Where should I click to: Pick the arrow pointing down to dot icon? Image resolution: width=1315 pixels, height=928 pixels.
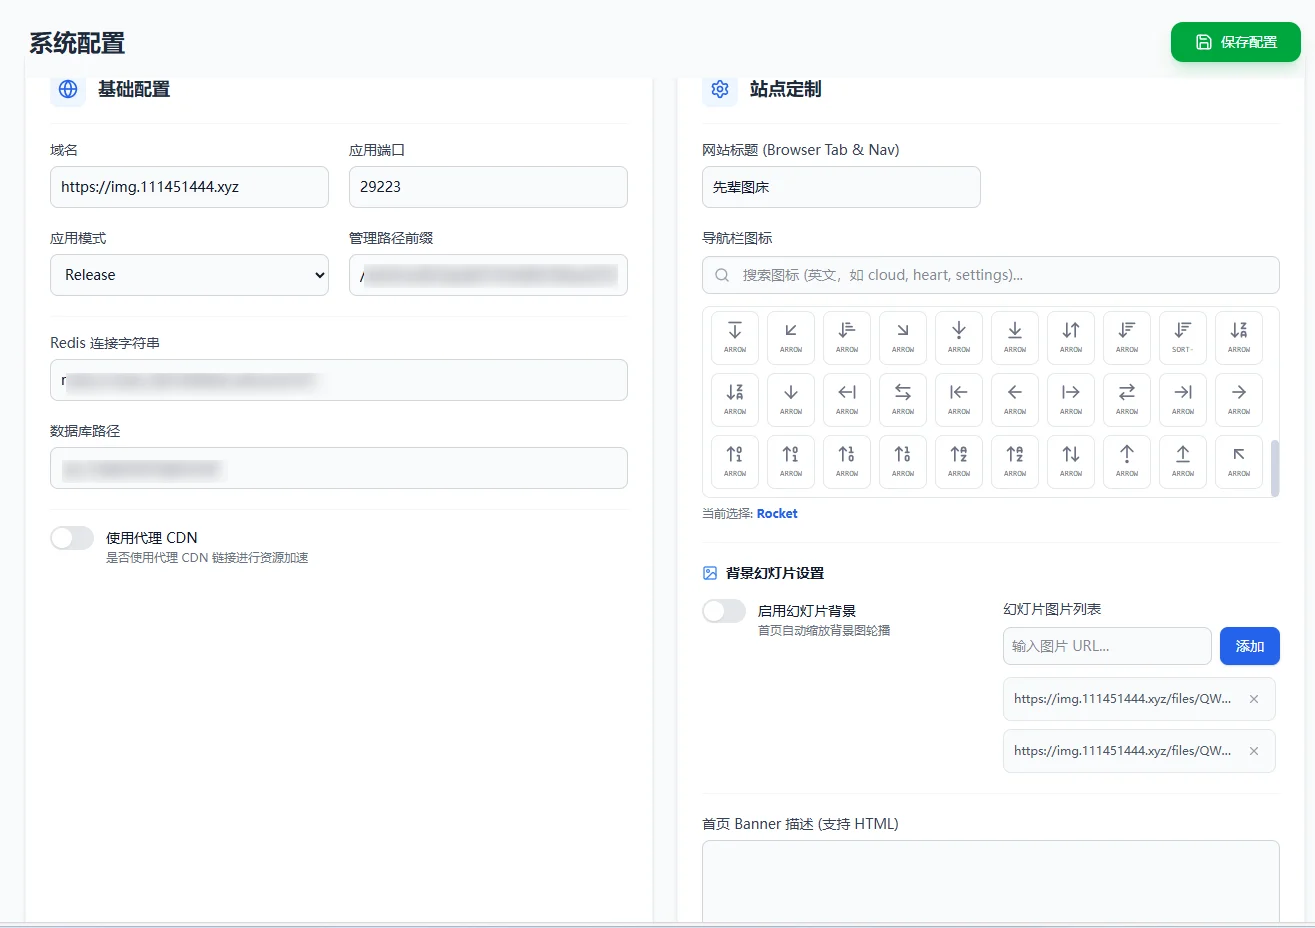[x=959, y=337]
